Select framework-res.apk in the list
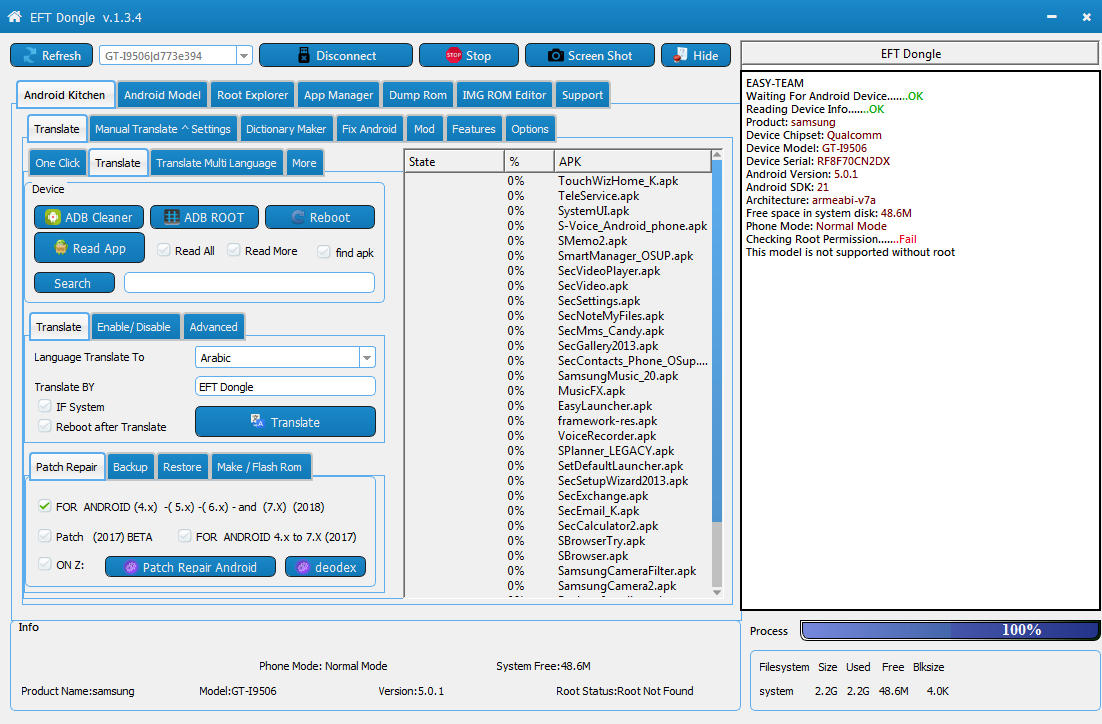 coord(558,421)
